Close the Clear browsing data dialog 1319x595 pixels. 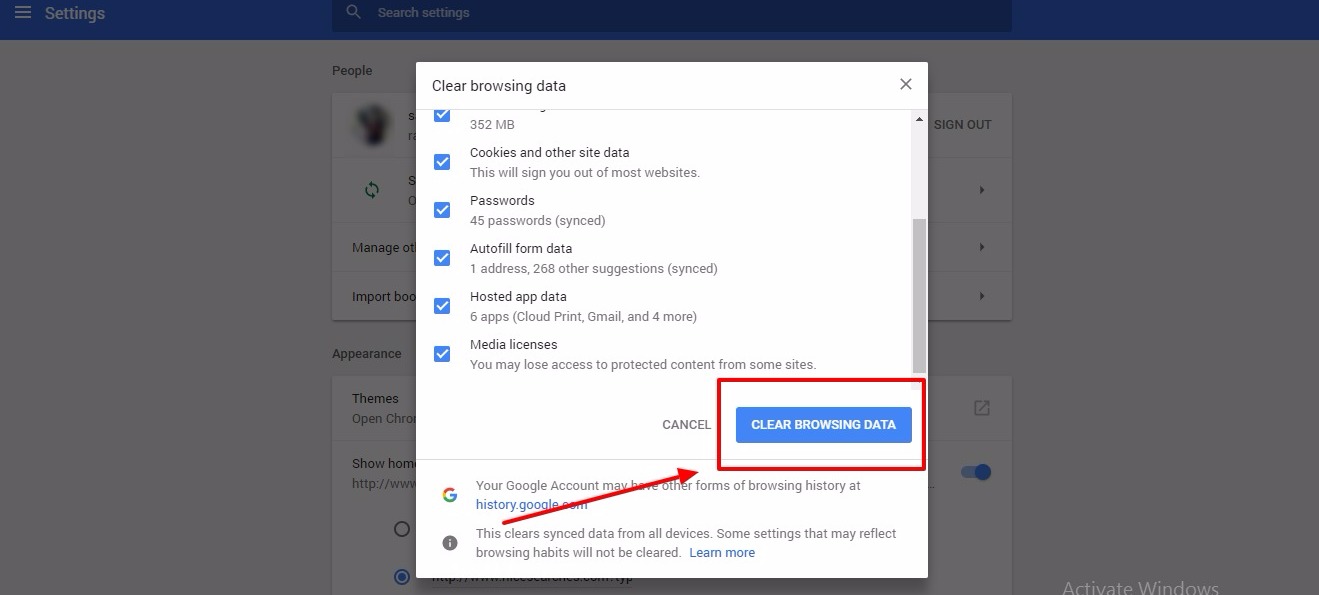click(905, 84)
